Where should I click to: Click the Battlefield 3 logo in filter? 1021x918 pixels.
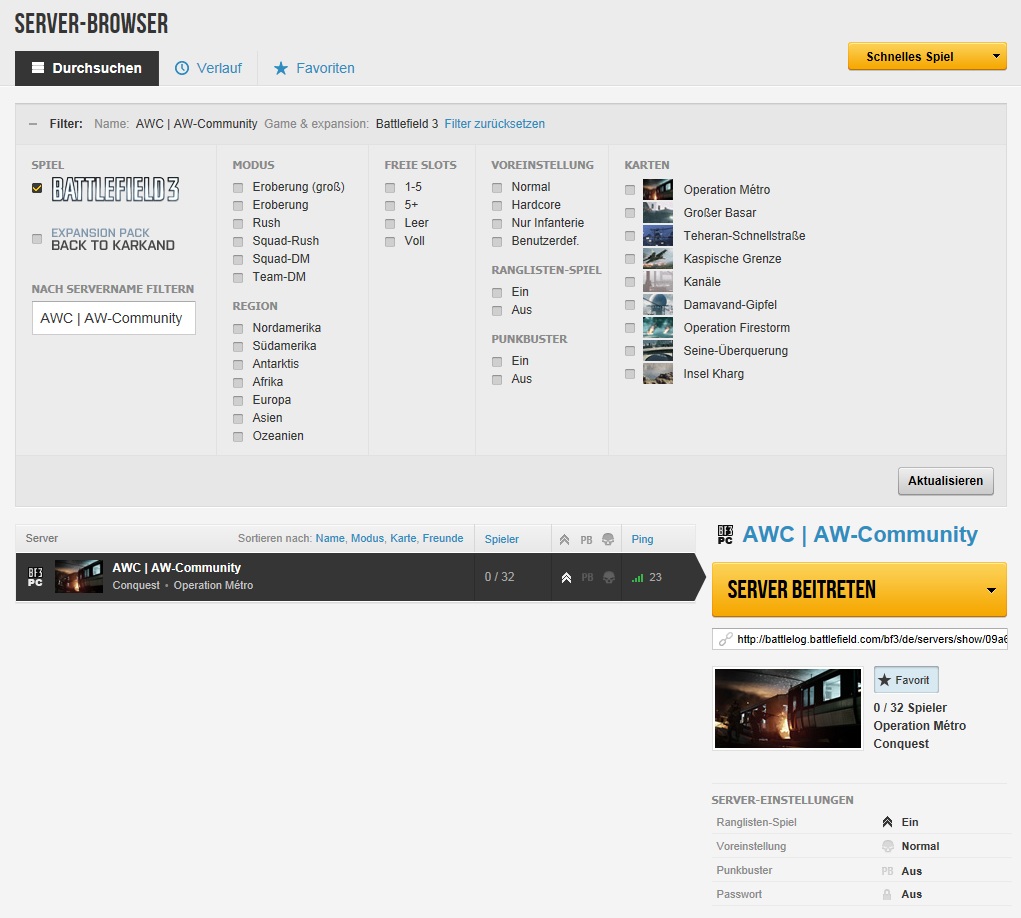115,189
